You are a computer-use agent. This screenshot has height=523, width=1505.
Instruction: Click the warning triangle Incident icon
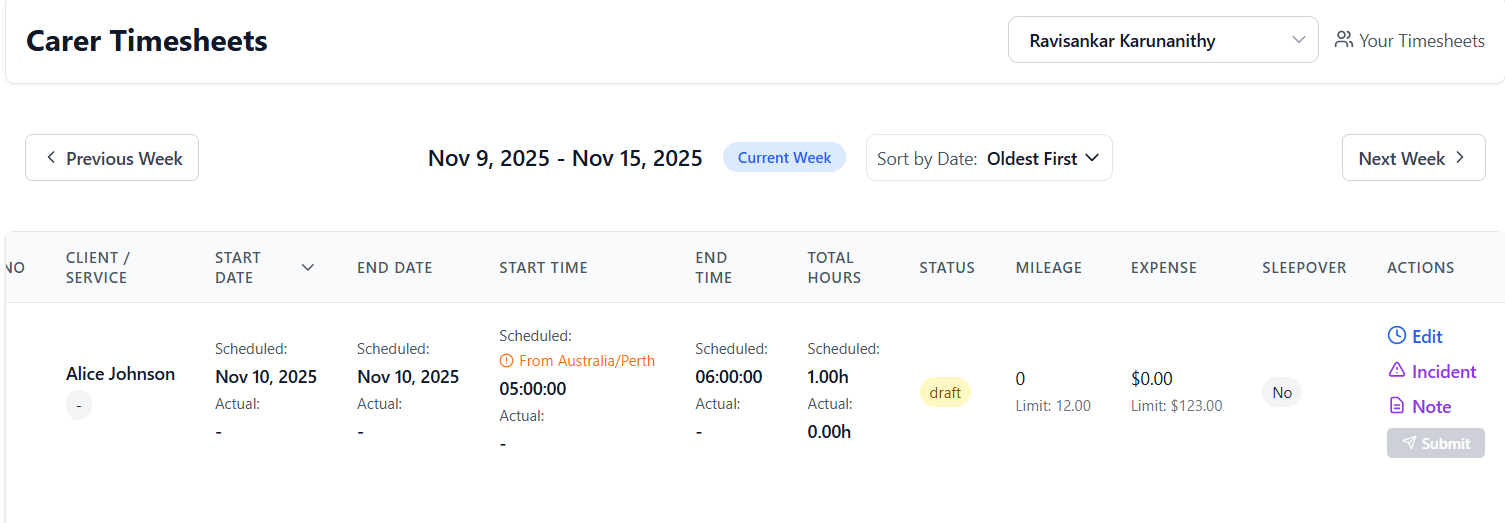point(1397,371)
